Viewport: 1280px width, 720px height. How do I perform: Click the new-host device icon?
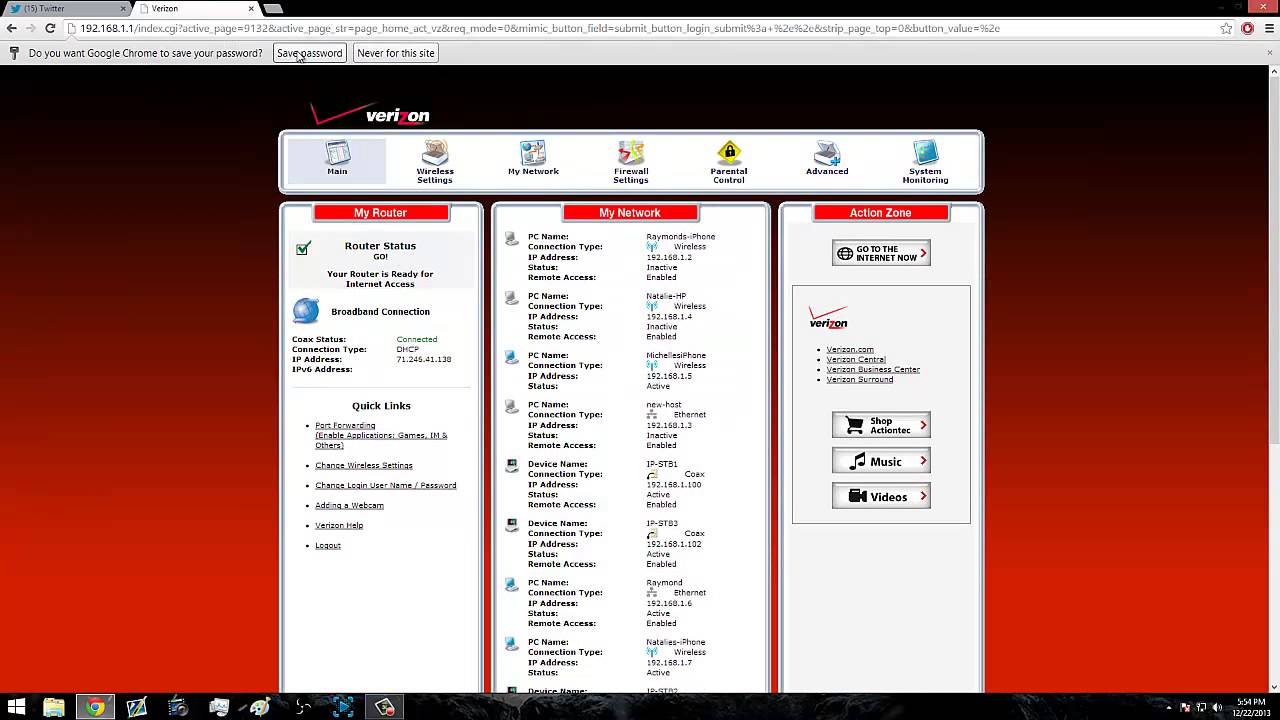pyautogui.click(x=512, y=407)
